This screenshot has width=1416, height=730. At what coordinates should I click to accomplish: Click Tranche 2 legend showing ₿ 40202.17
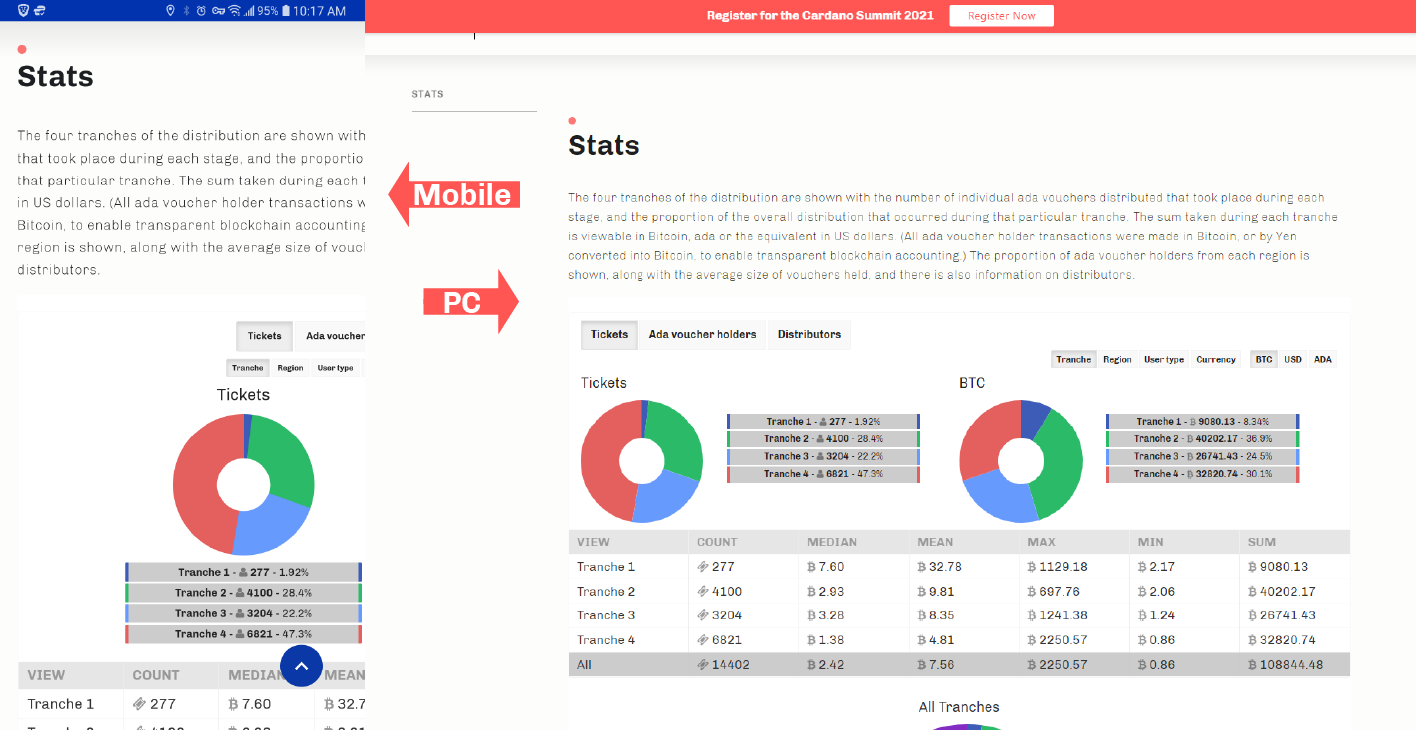coord(1202,439)
